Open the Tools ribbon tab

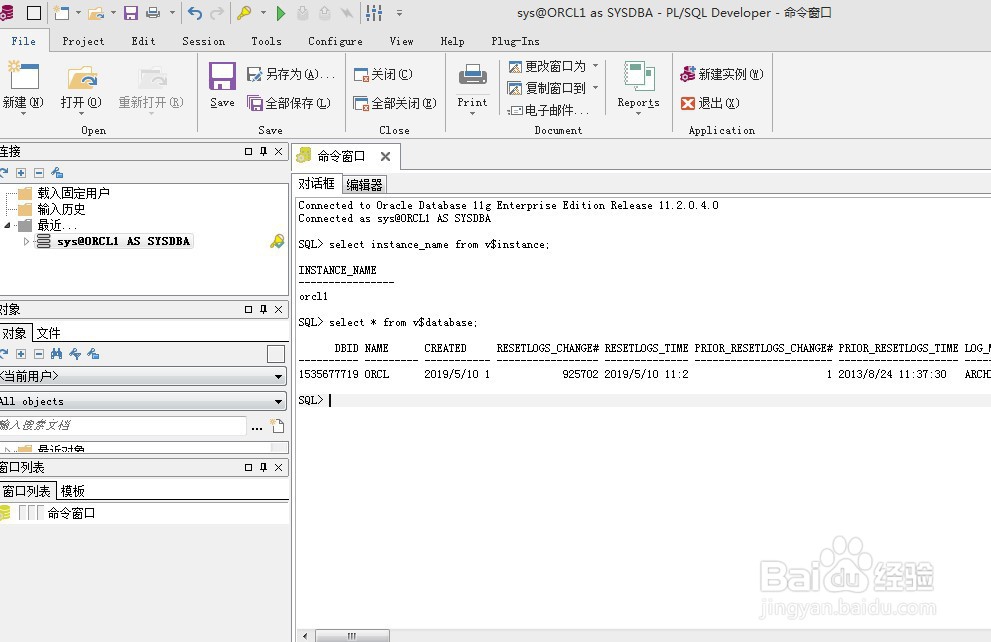tap(266, 41)
